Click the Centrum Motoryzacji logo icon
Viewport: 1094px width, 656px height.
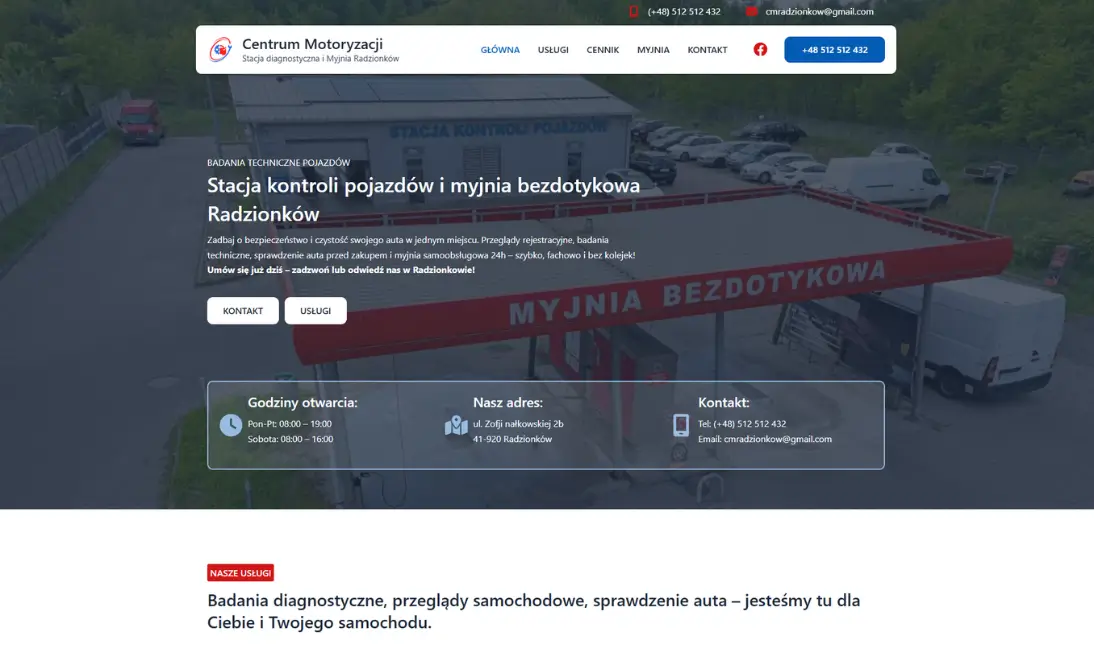pyautogui.click(x=220, y=50)
